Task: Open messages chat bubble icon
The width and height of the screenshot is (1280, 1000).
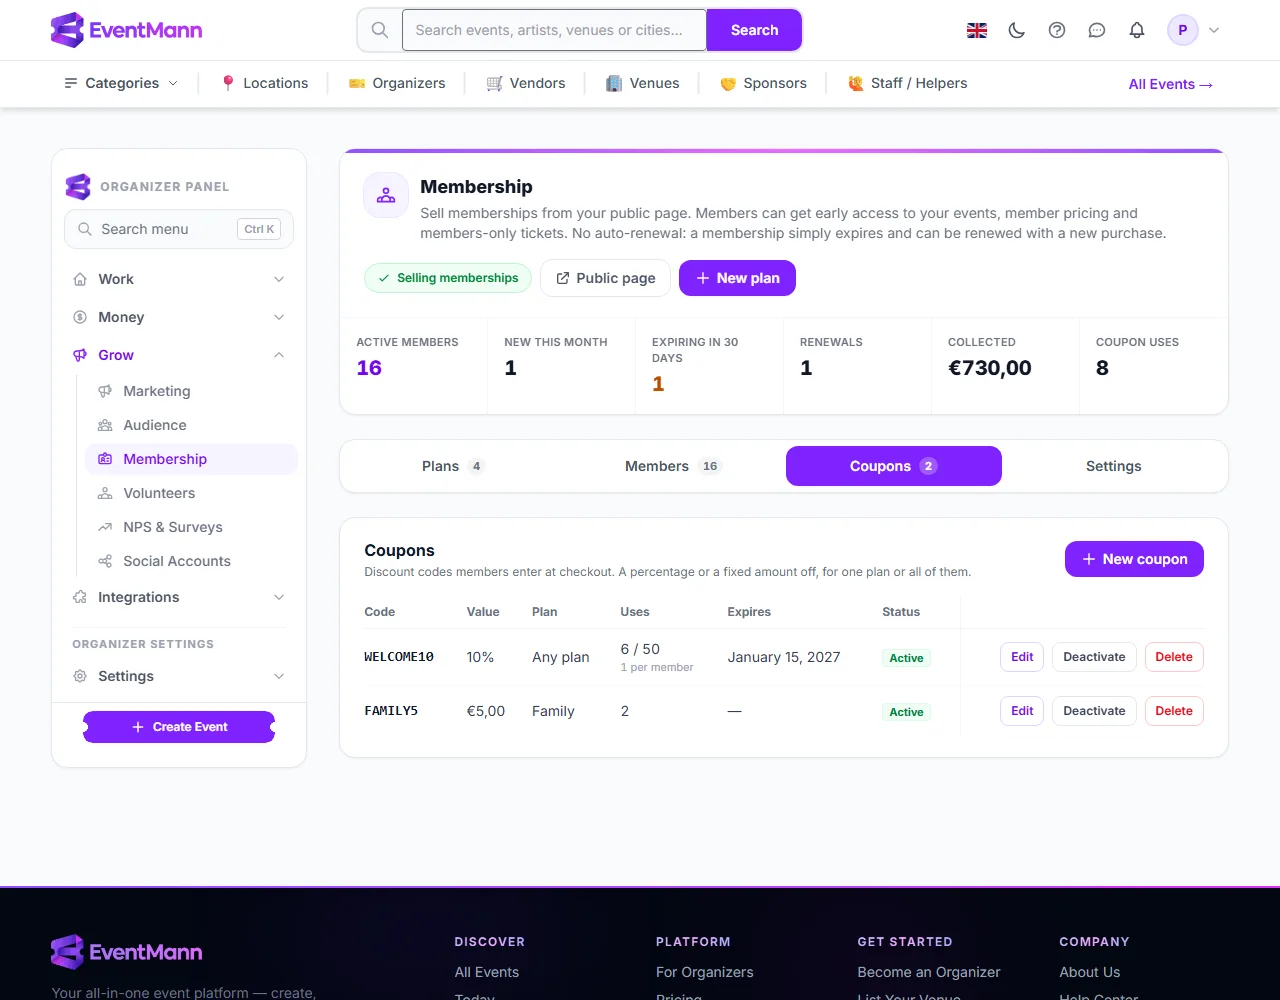Action: click(x=1097, y=30)
